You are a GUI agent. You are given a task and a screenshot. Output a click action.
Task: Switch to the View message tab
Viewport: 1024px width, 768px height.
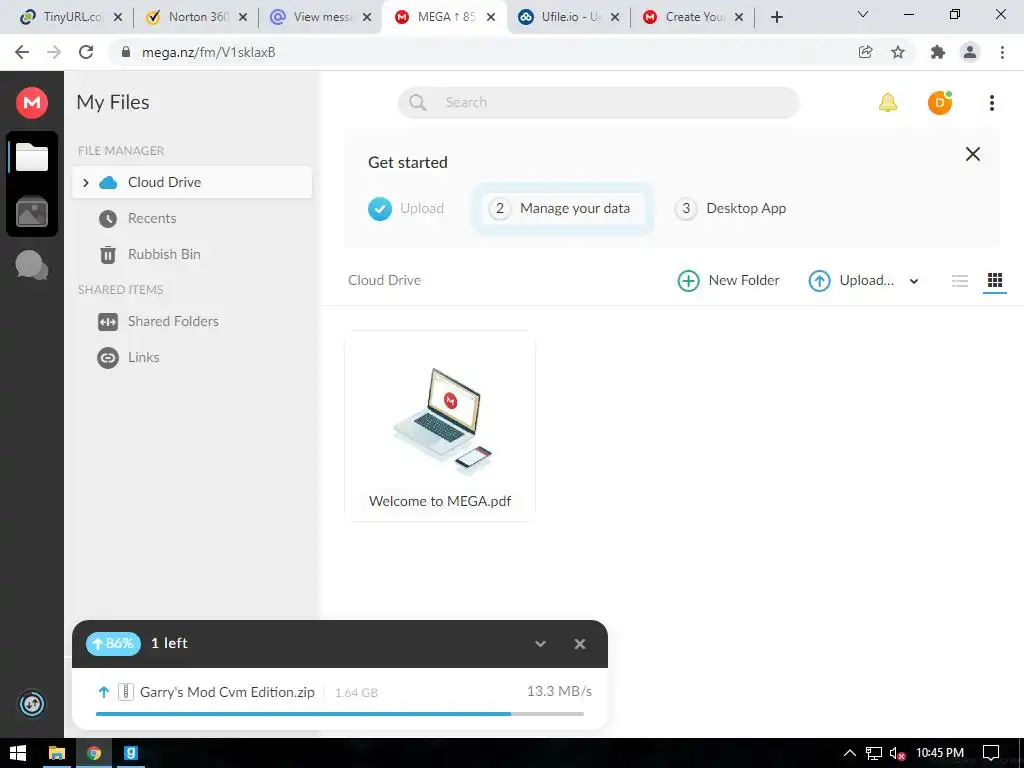coord(320,17)
